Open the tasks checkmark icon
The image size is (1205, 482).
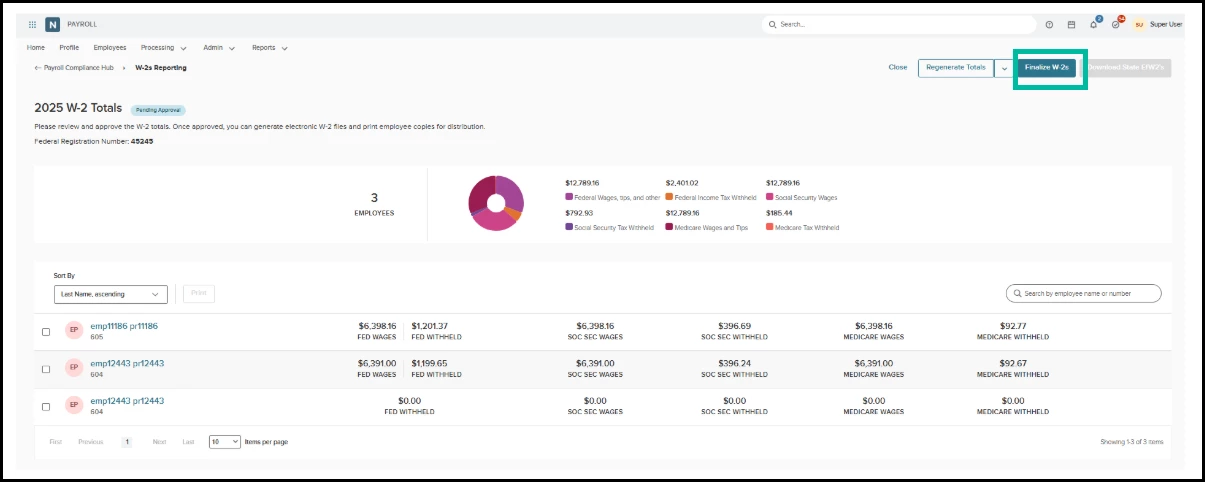pyautogui.click(x=1116, y=24)
